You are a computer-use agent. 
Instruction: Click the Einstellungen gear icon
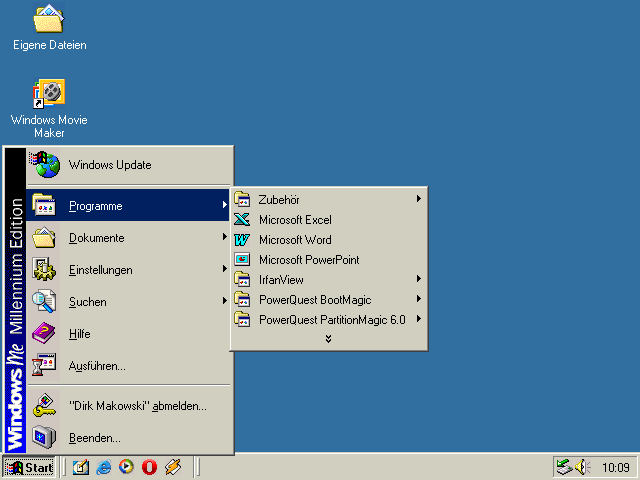(44, 269)
